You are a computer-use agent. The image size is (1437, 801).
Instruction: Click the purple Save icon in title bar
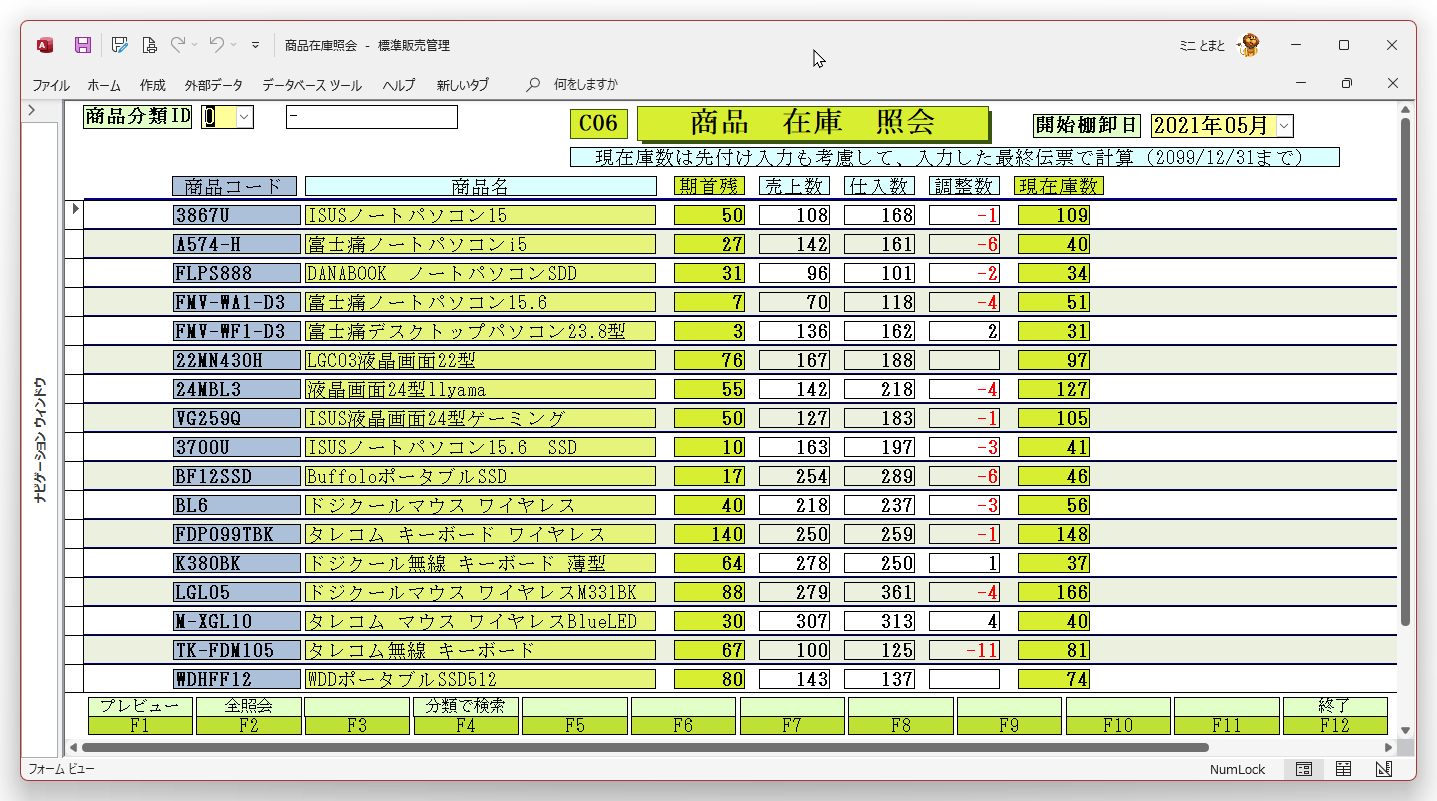click(83, 45)
